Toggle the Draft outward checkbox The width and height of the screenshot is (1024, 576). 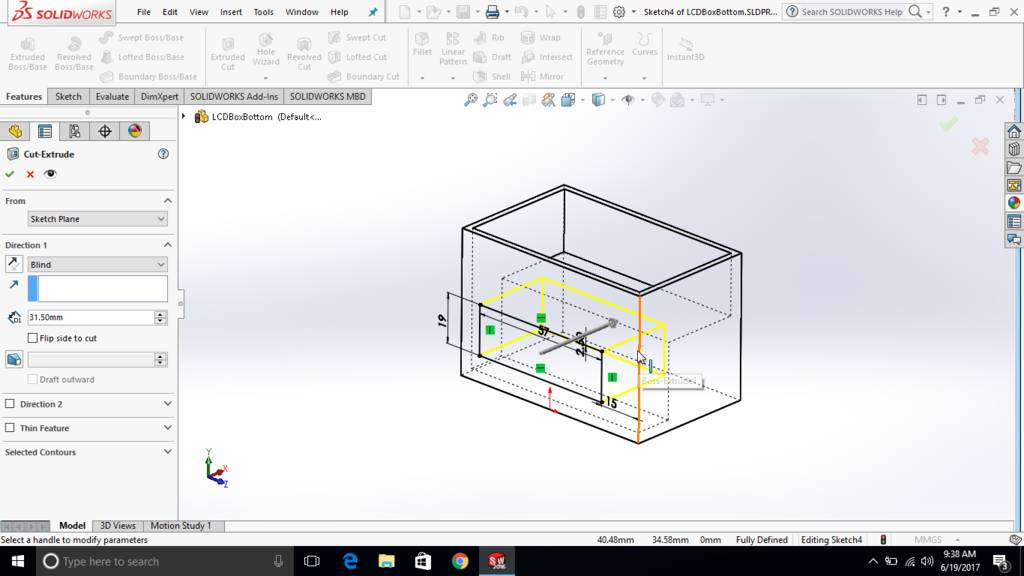coord(33,379)
